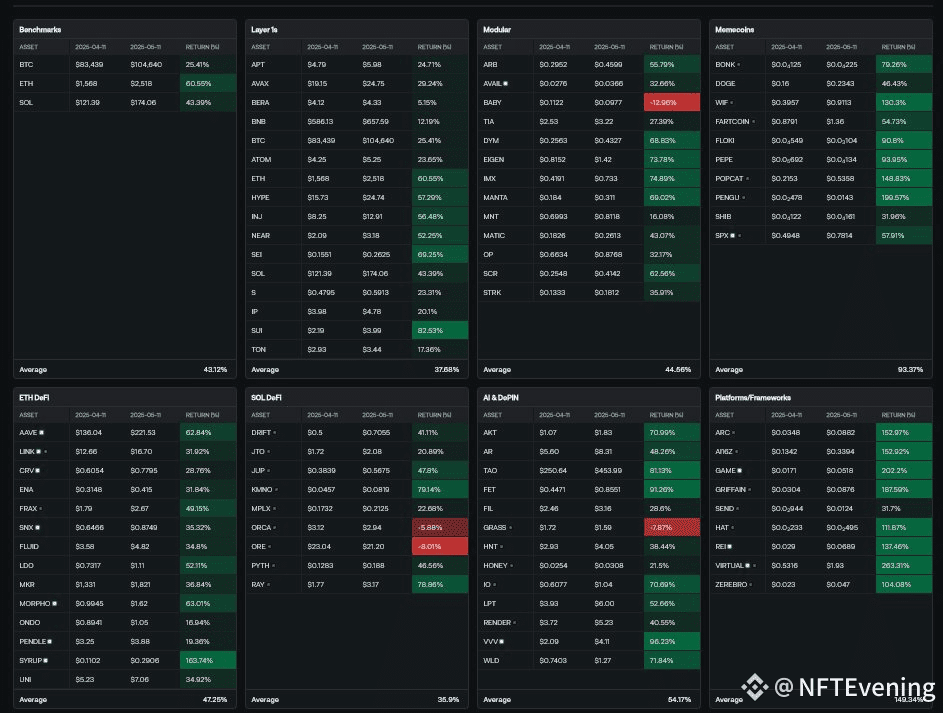Click the VVV return 96.23% cell
Image resolution: width=943 pixels, height=713 pixels.
[672, 641]
